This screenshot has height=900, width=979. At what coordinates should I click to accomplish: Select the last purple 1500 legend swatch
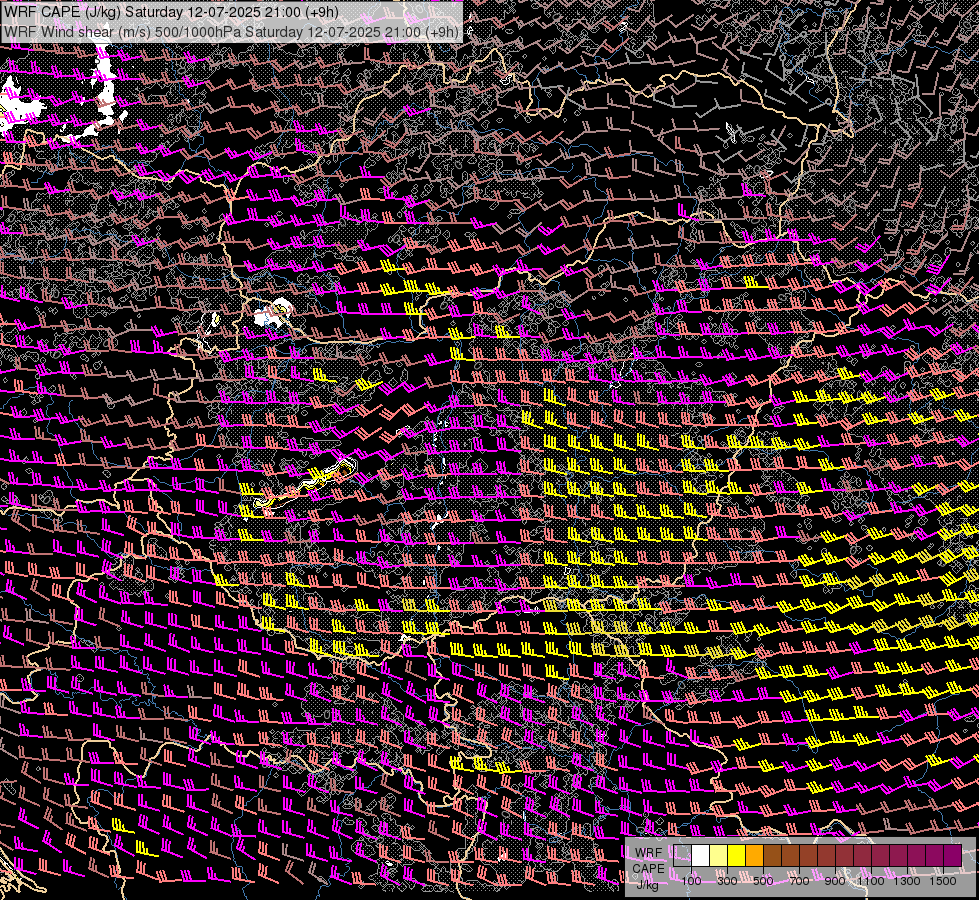click(x=953, y=855)
